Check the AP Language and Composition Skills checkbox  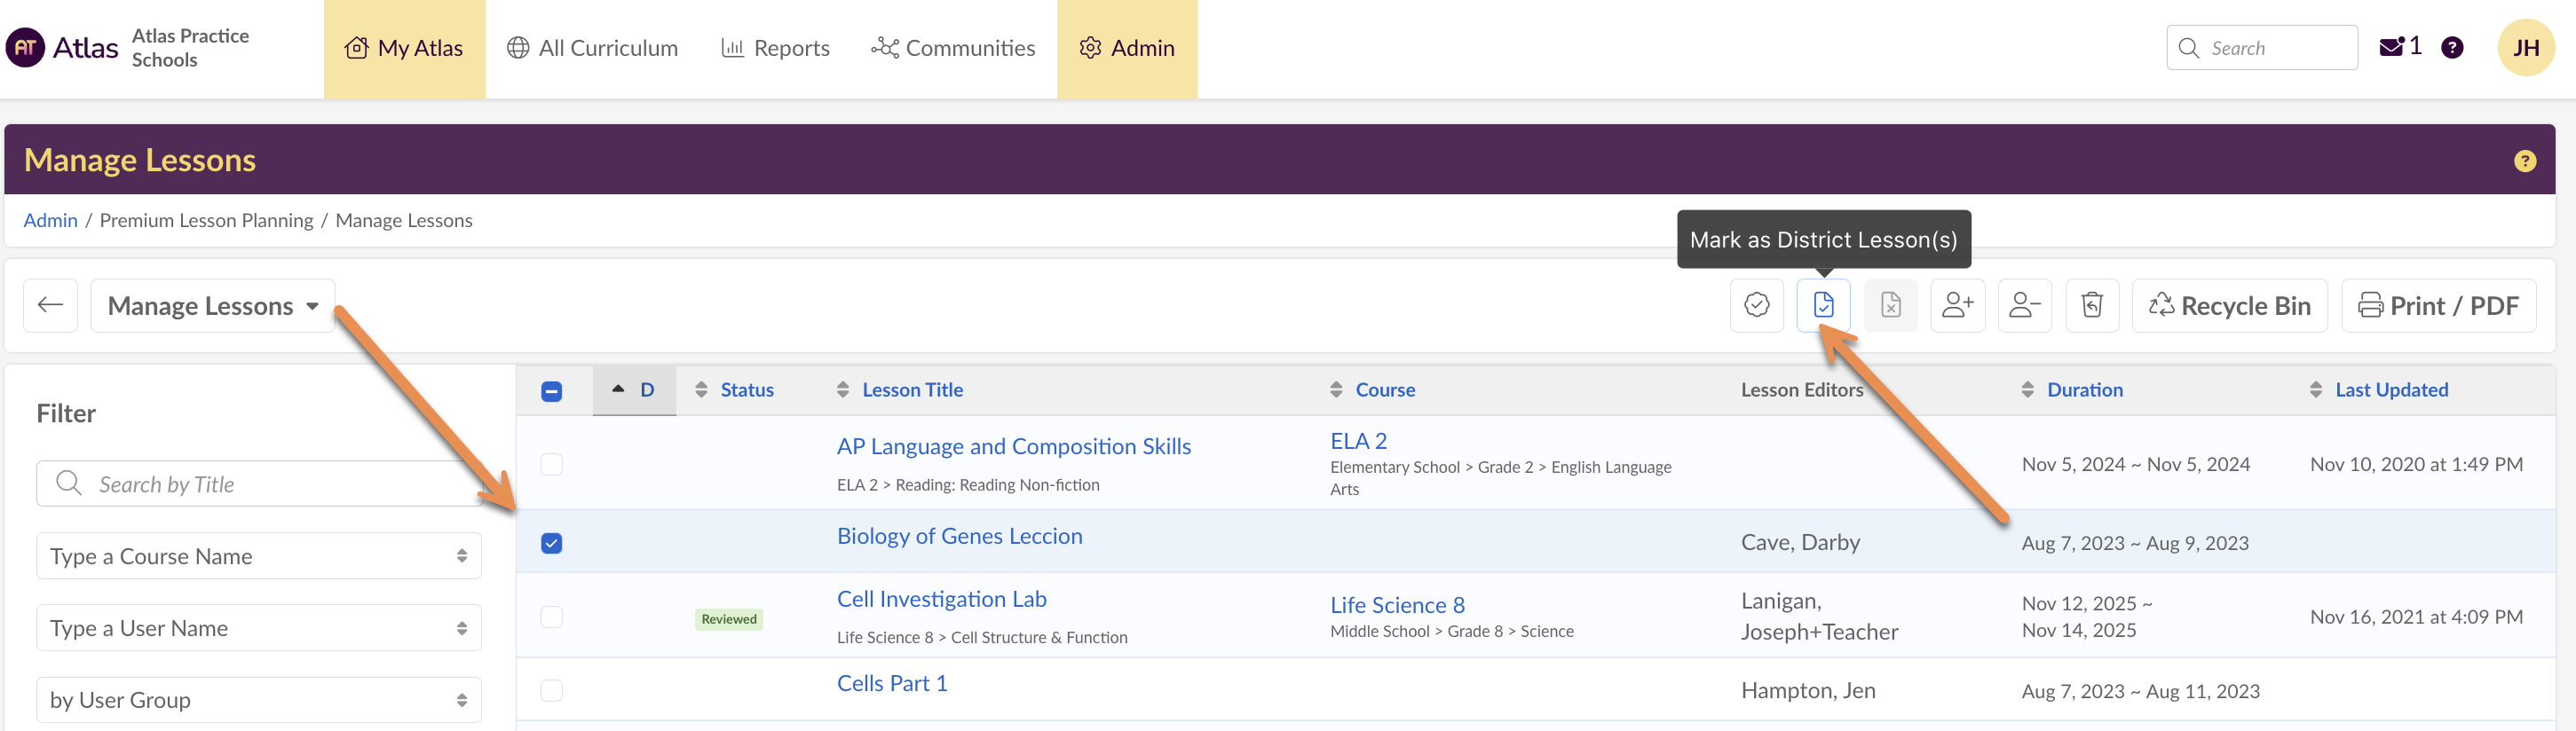[551, 464]
